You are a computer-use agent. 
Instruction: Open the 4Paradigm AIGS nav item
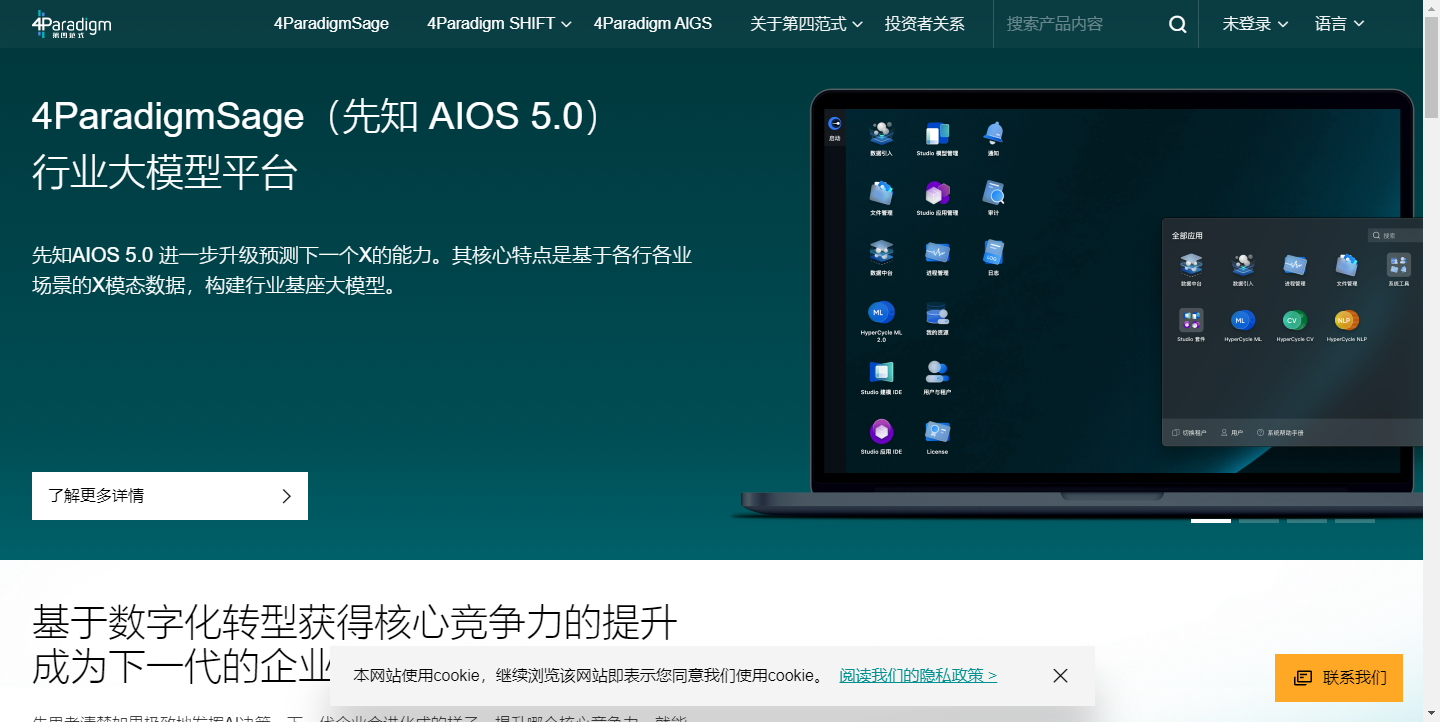(653, 24)
